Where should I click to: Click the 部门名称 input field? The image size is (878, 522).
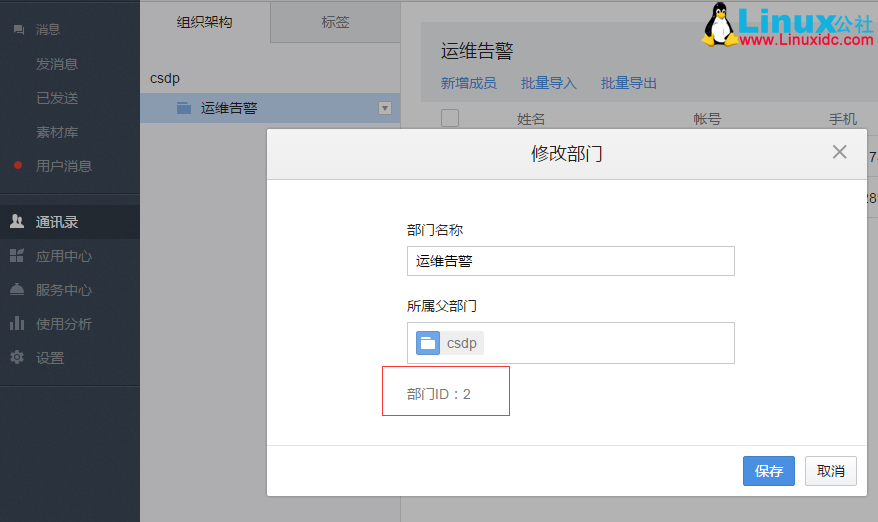click(x=571, y=261)
